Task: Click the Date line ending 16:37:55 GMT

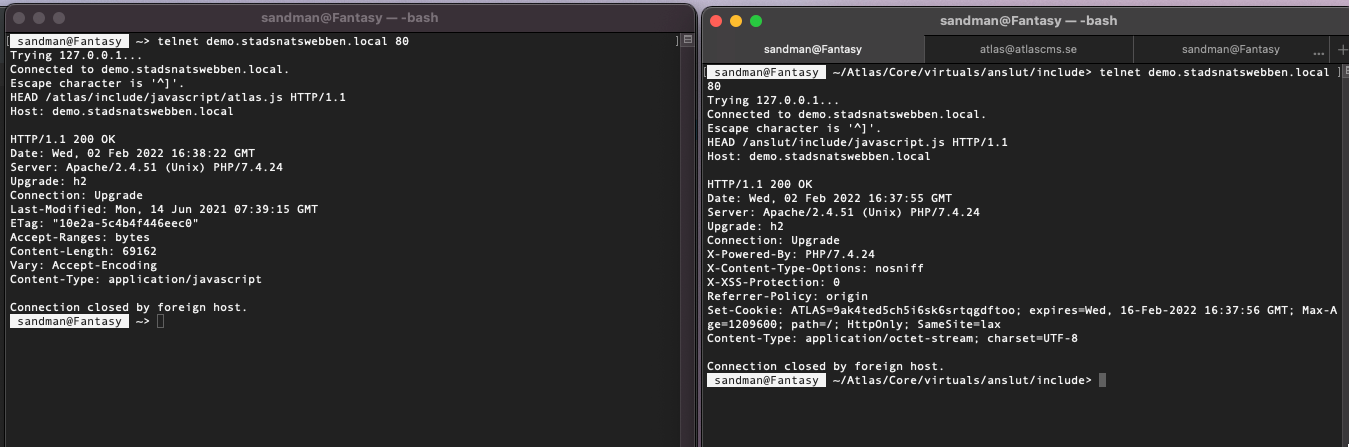Action: 829,198
